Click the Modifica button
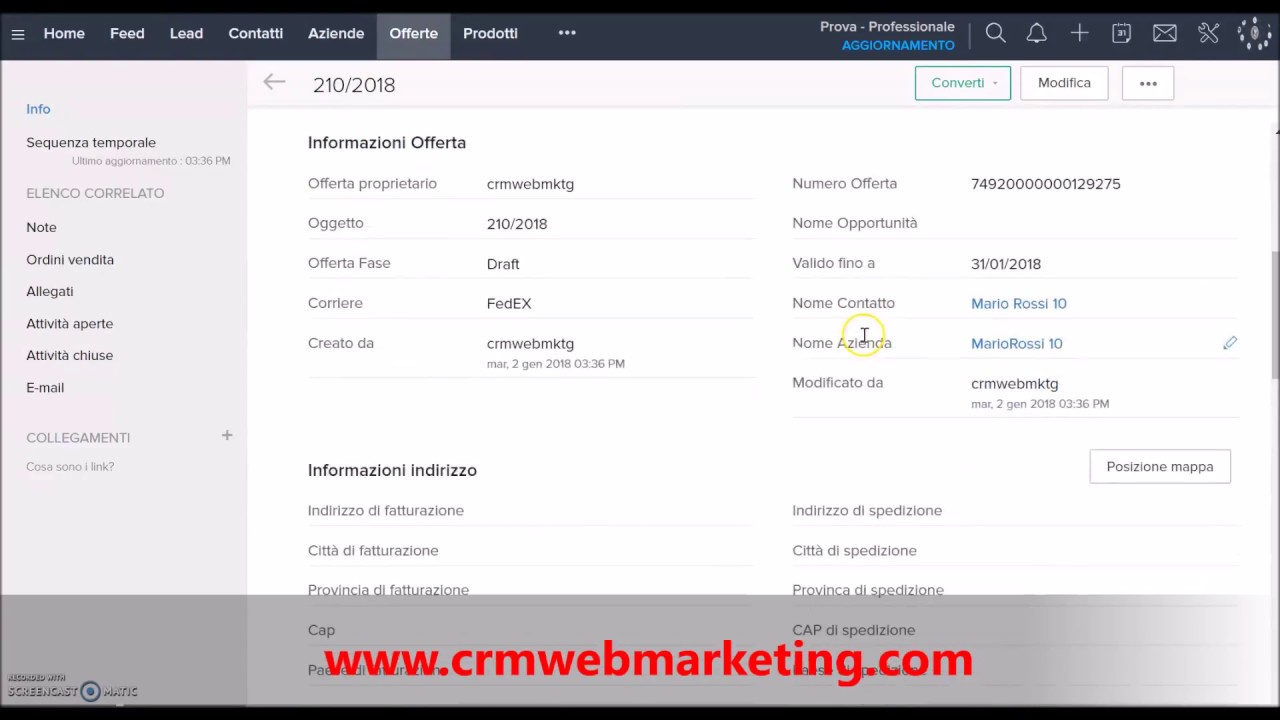1280x720 pixels. tap(1064, 83)
